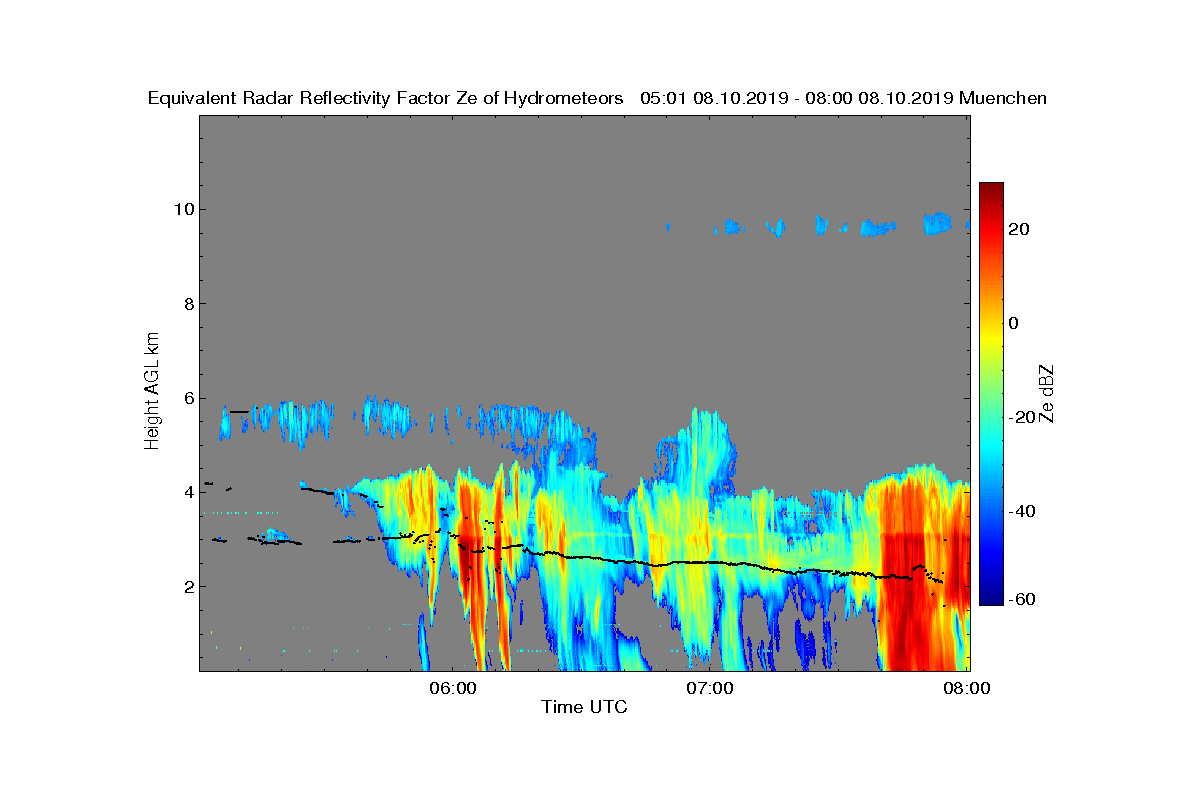Click the colorbar '0' value label
The width and height of the screenshot is (1200, 800).
[x=1014, y=323]
